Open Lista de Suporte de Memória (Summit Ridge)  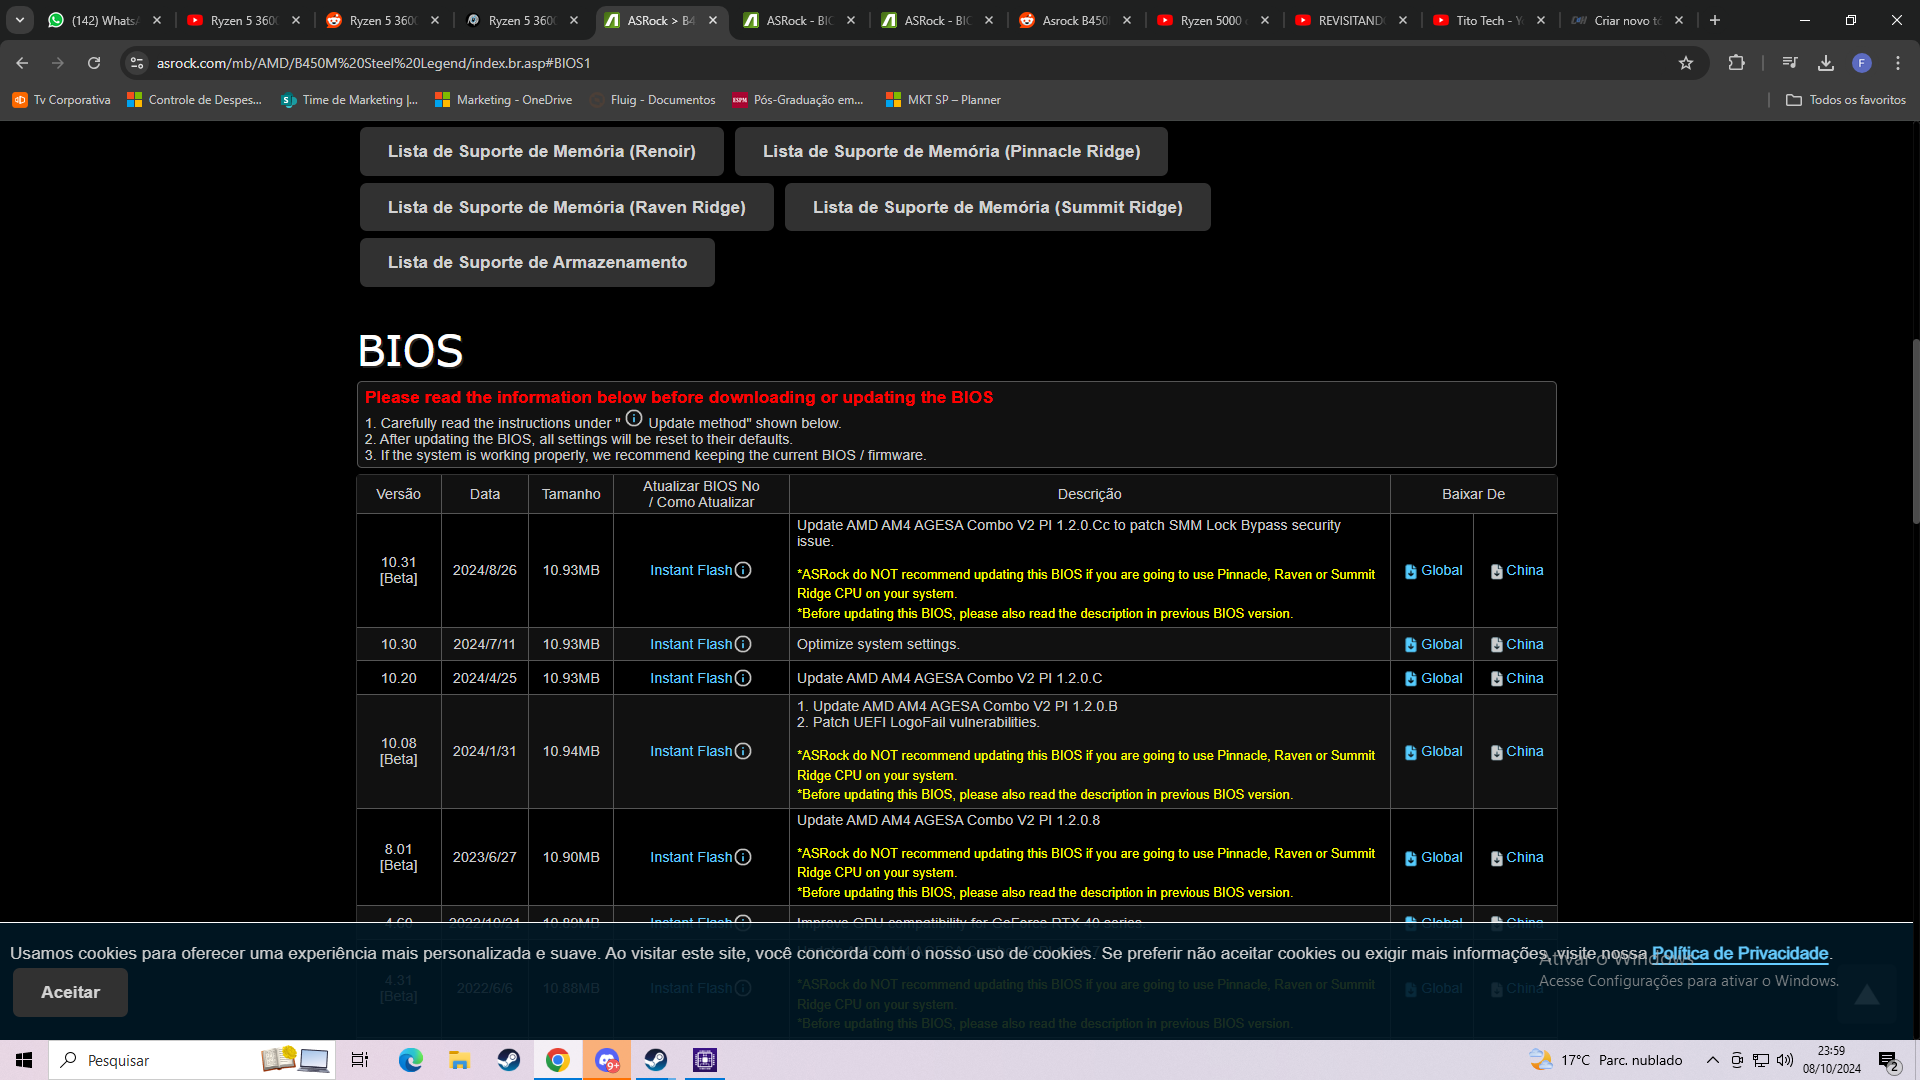pos(997,207)
